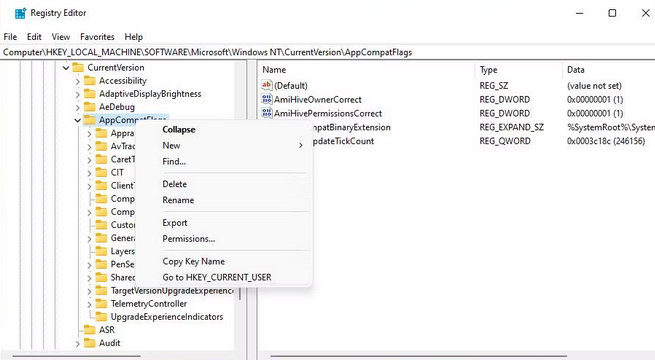Click the Audit folder icon
Screen dimensions: 655x360
89,343
